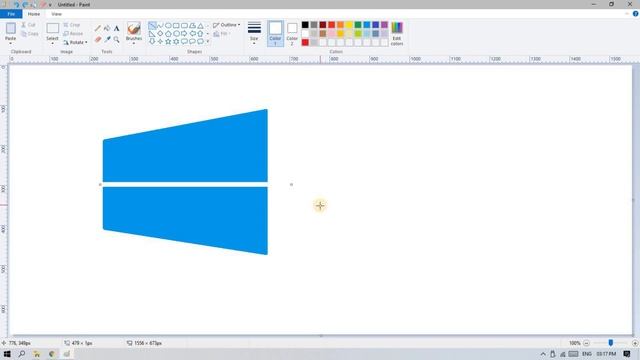Choose the Down arrow shape

[152, 42]
